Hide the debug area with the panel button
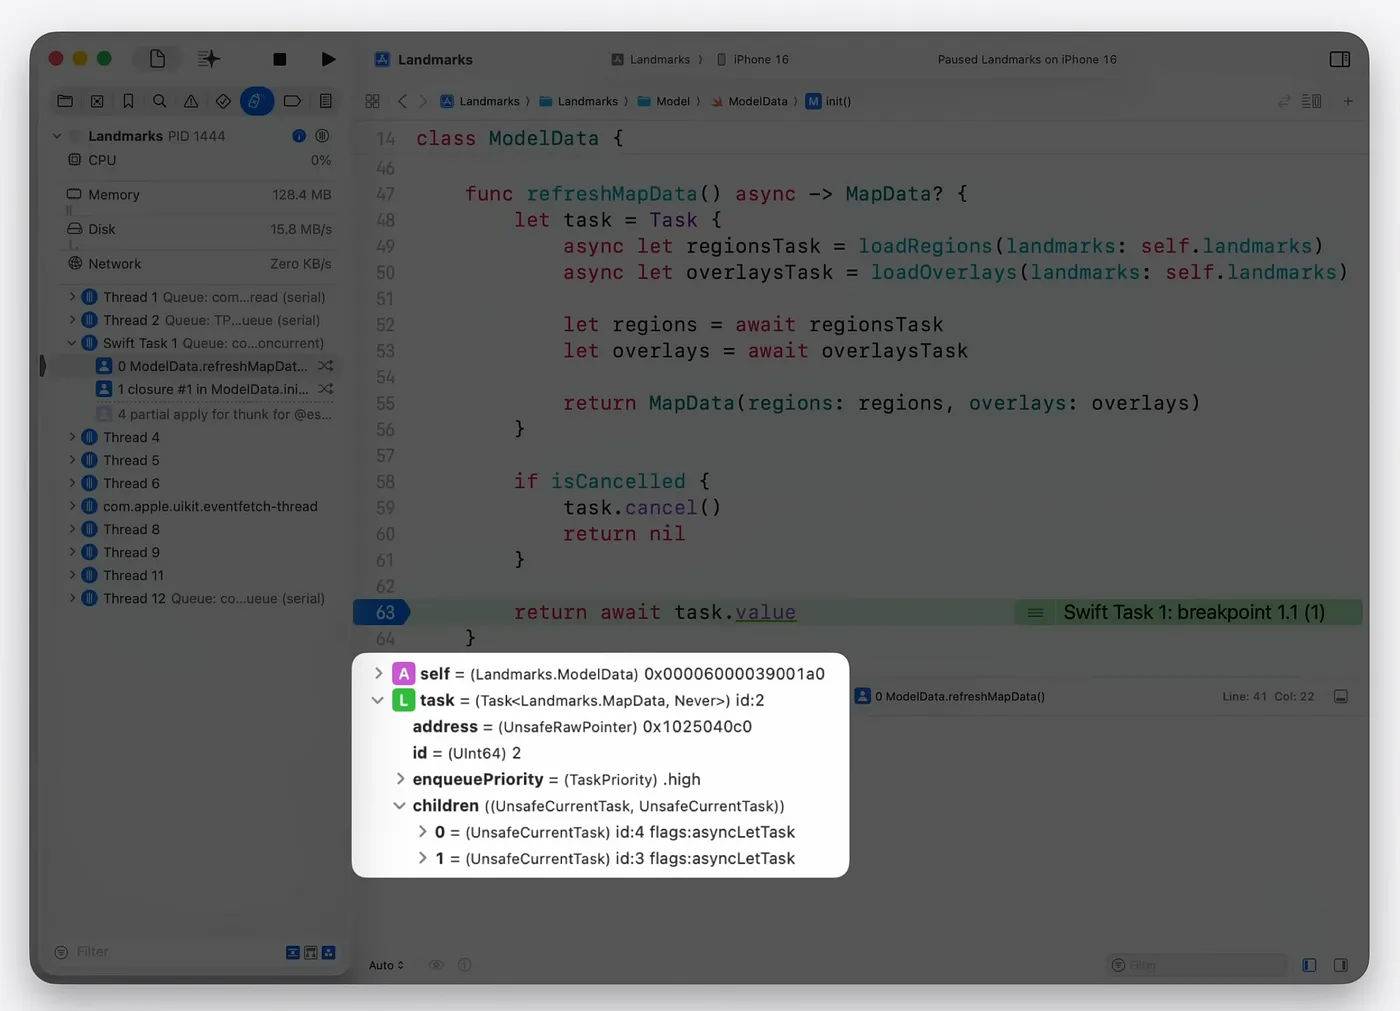1400x1011 pixels. (1341, 696)
